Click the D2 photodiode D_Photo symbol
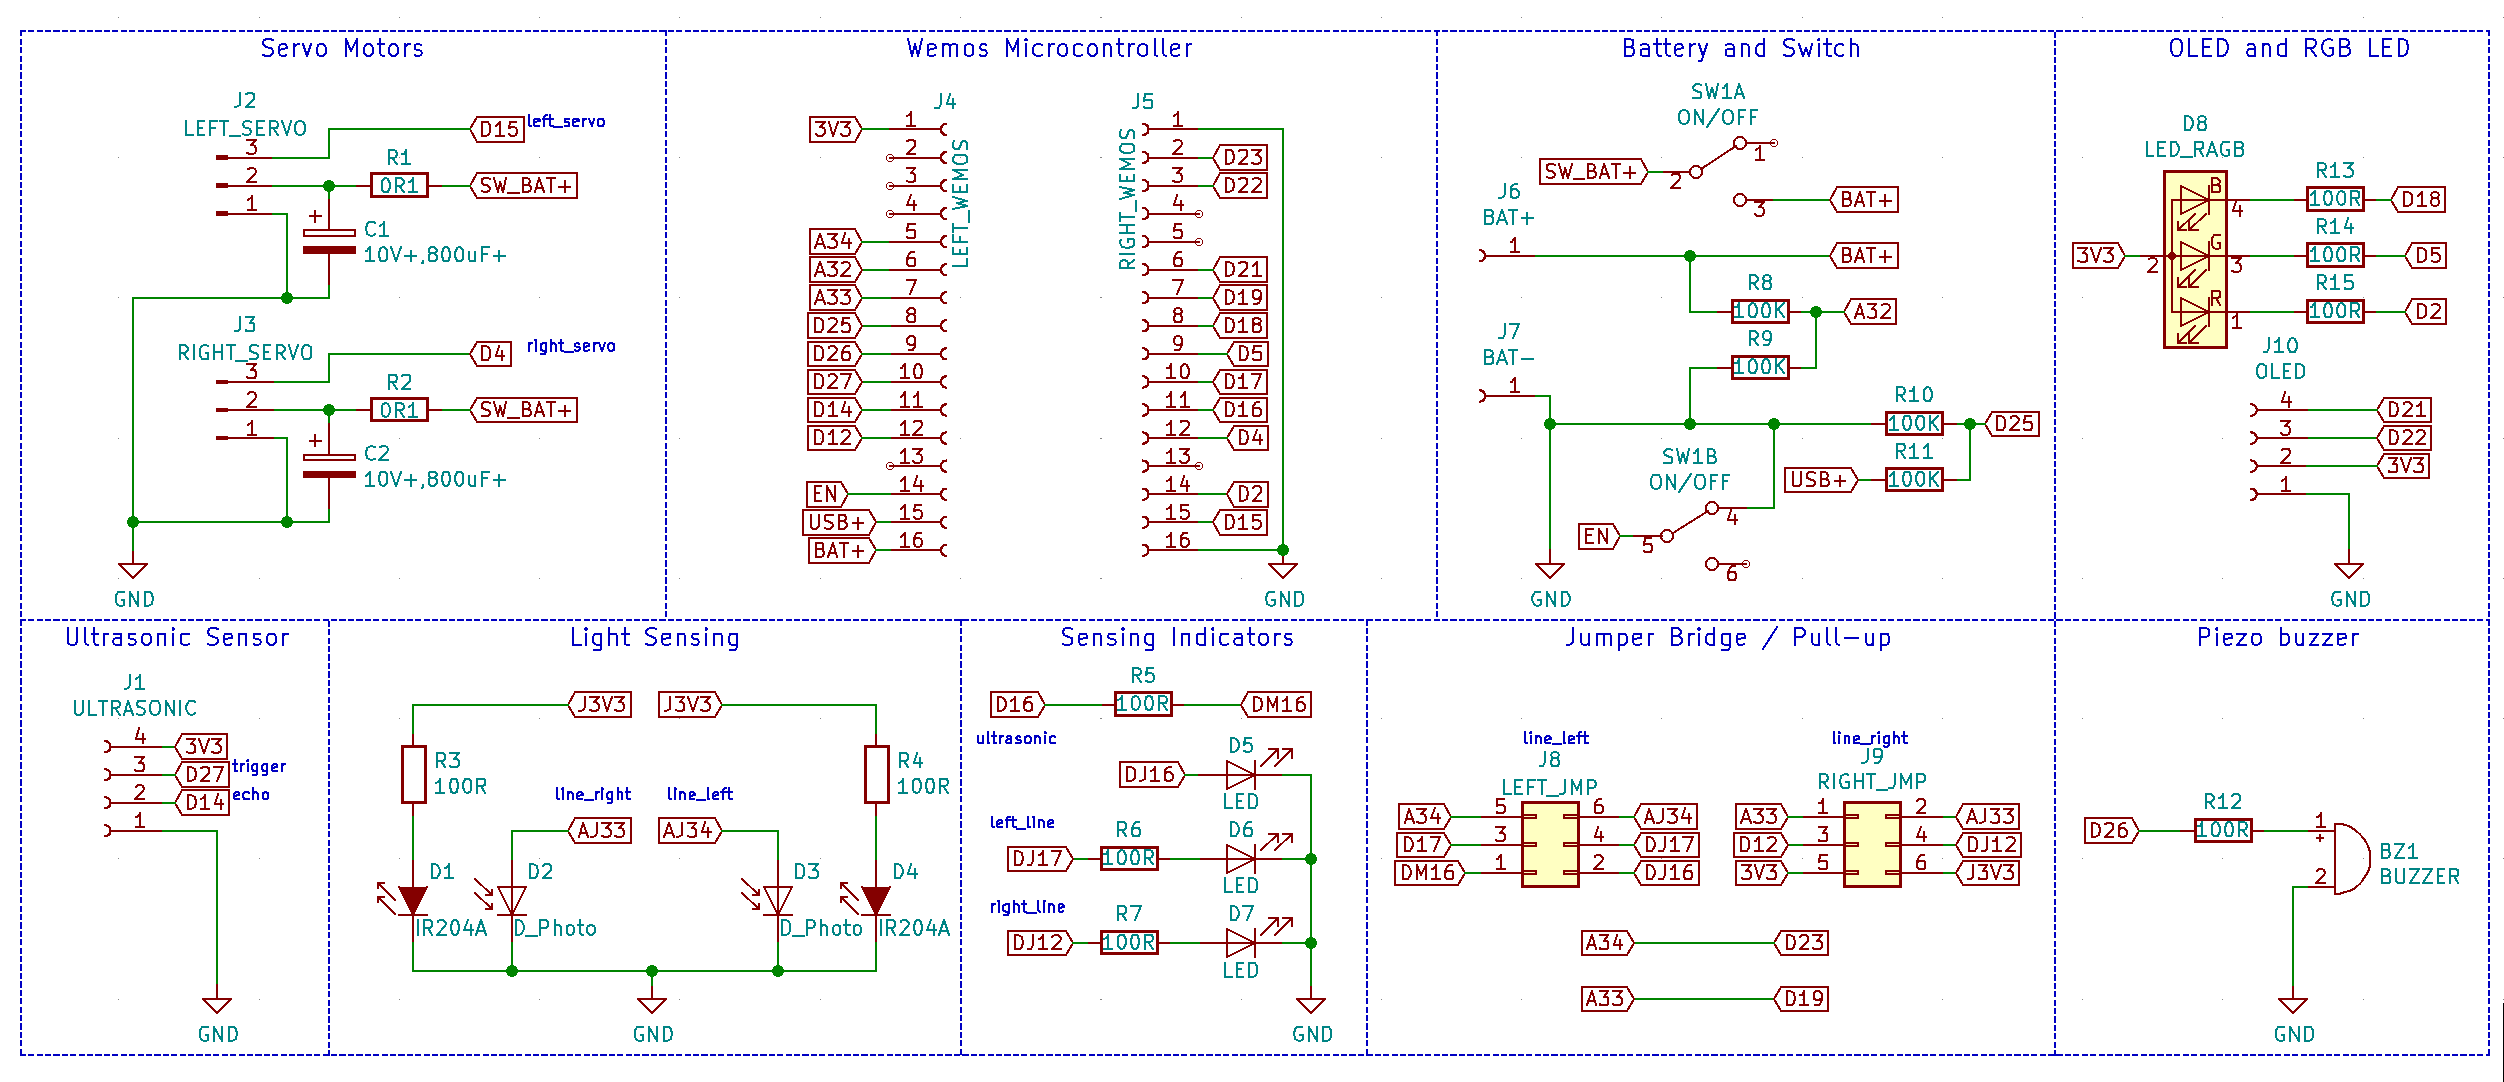Screen dimensions: 2504x1082 (x=512, y=900)
